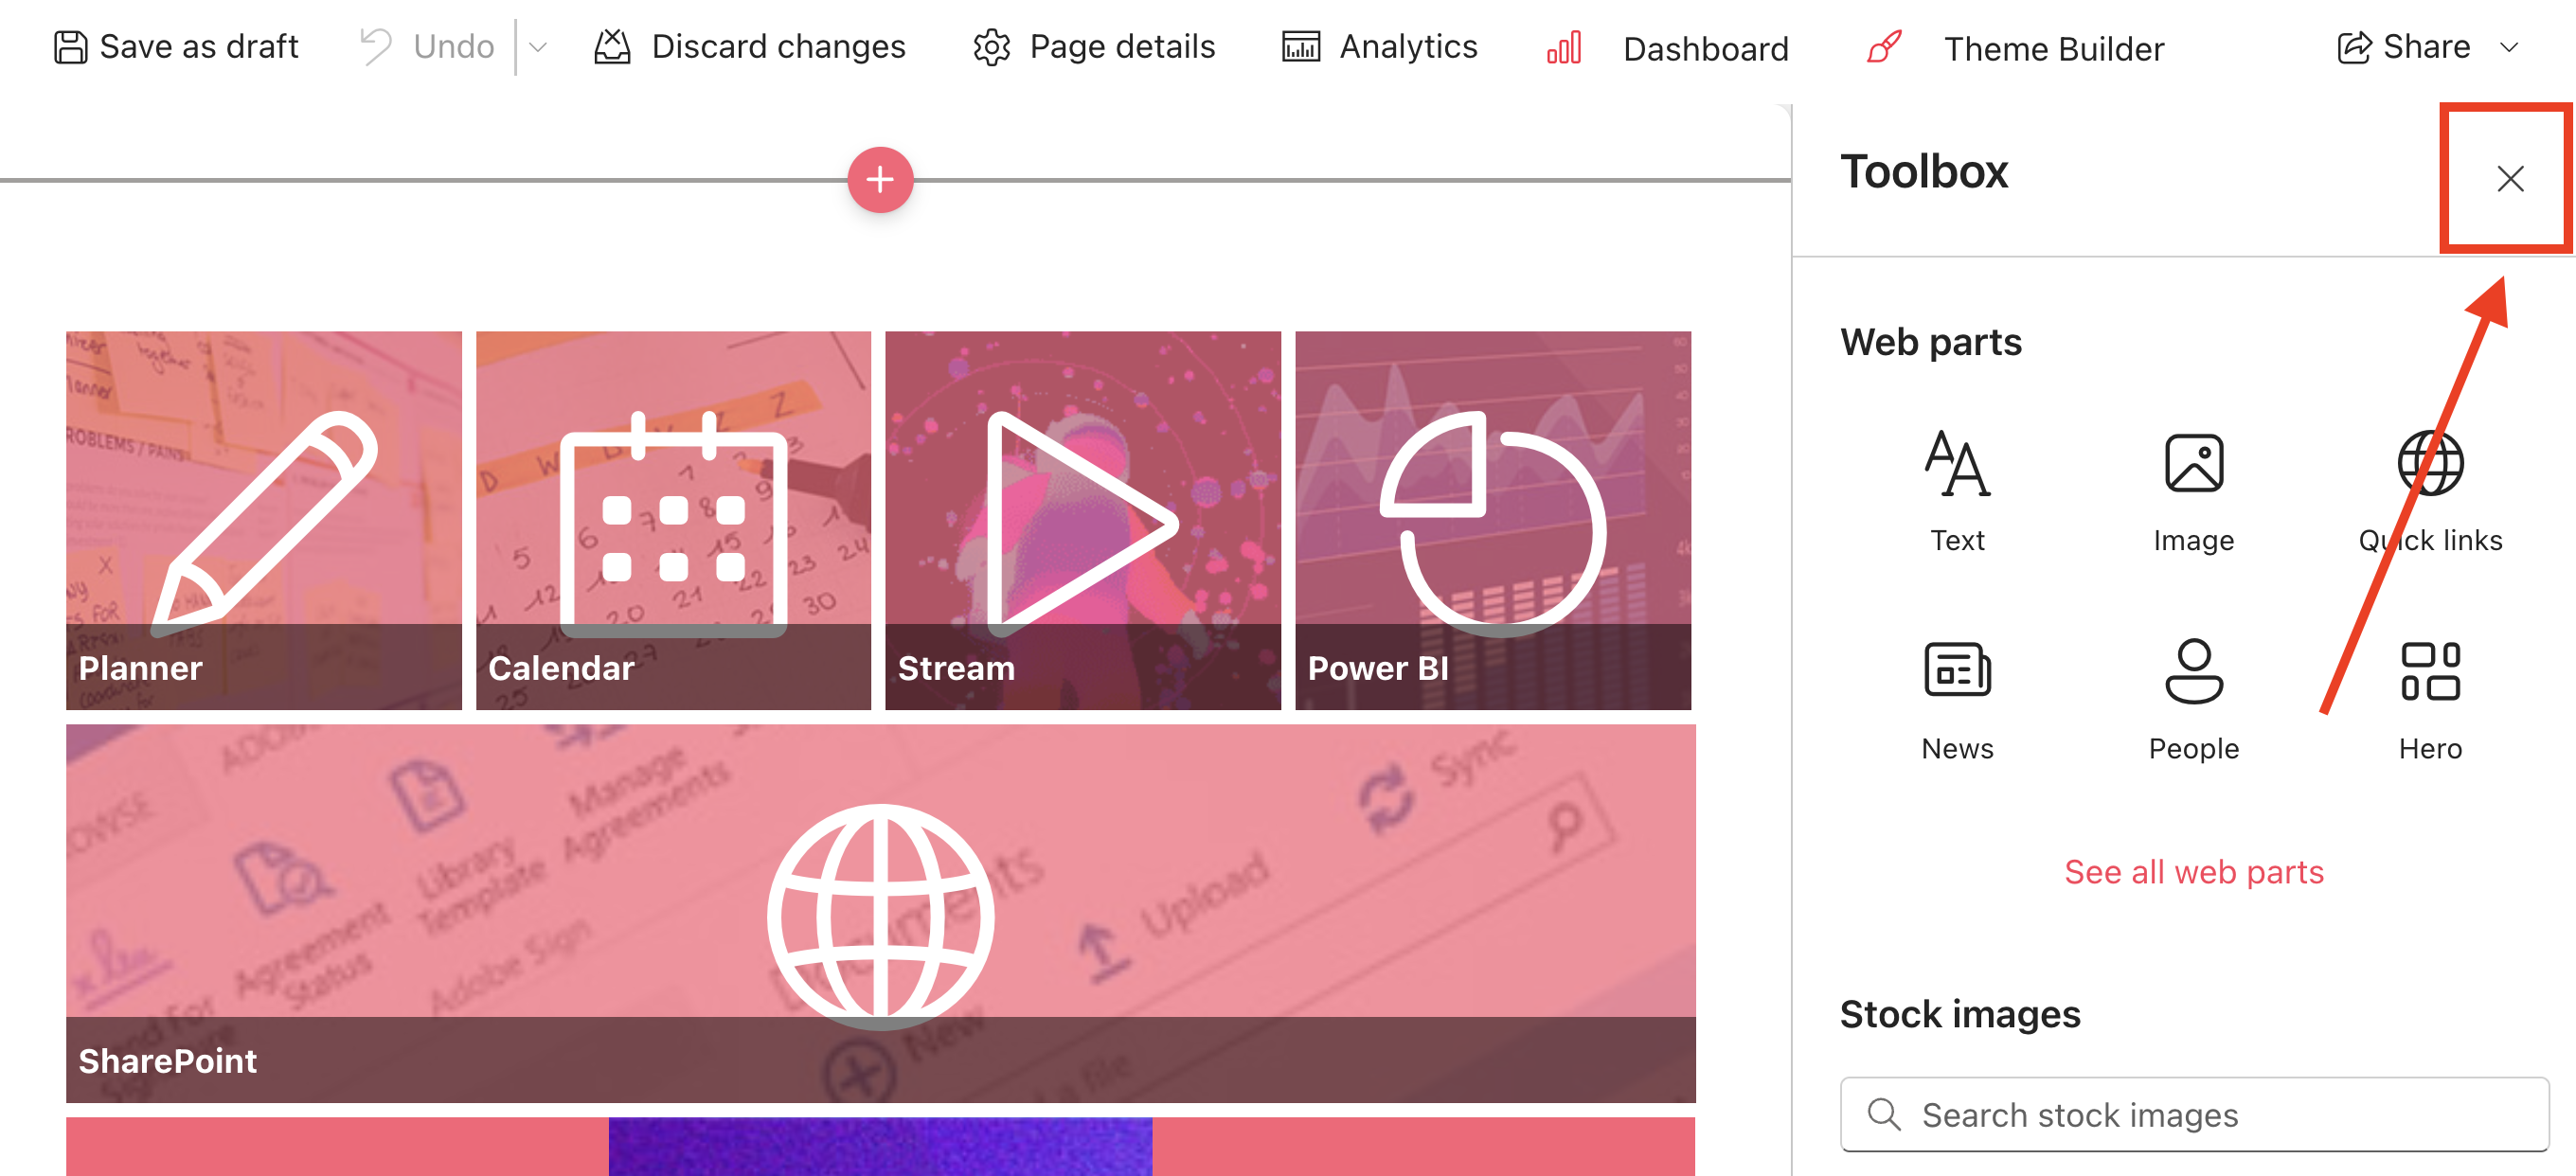This screenshot has width=2576, height=1176.
Task: Click the red plus add-section button
Action: point(879,180)
